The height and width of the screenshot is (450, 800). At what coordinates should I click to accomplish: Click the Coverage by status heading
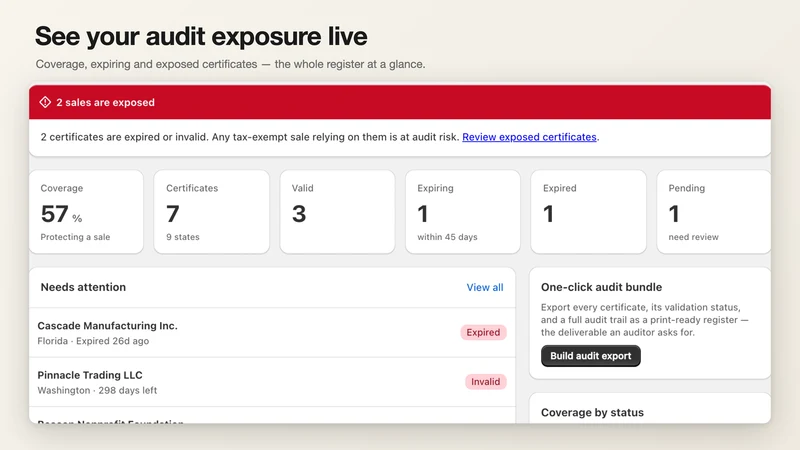pos(592,412)
